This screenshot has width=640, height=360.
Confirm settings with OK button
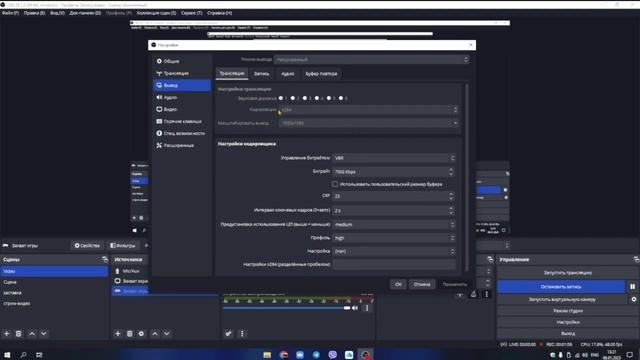click(398, 284)
